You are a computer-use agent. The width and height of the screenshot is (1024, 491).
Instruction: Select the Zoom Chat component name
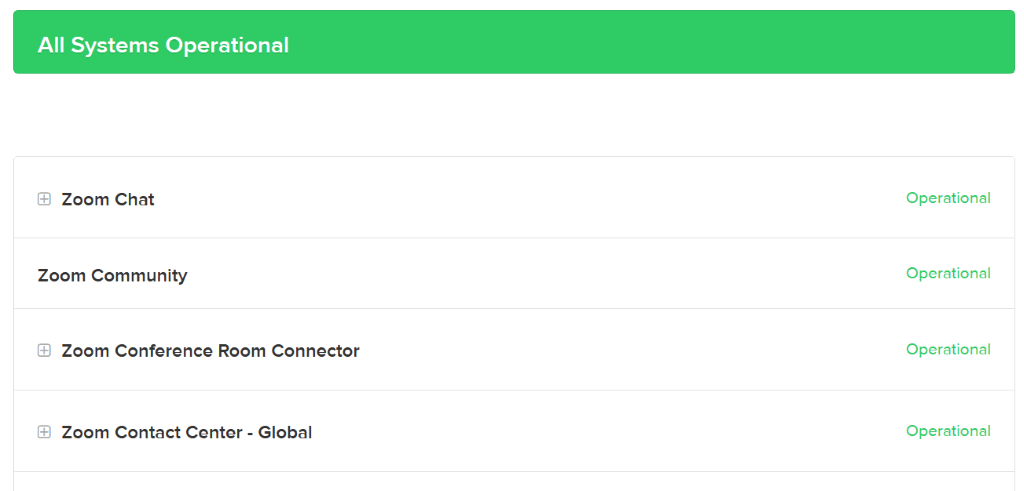click(108, 199)
